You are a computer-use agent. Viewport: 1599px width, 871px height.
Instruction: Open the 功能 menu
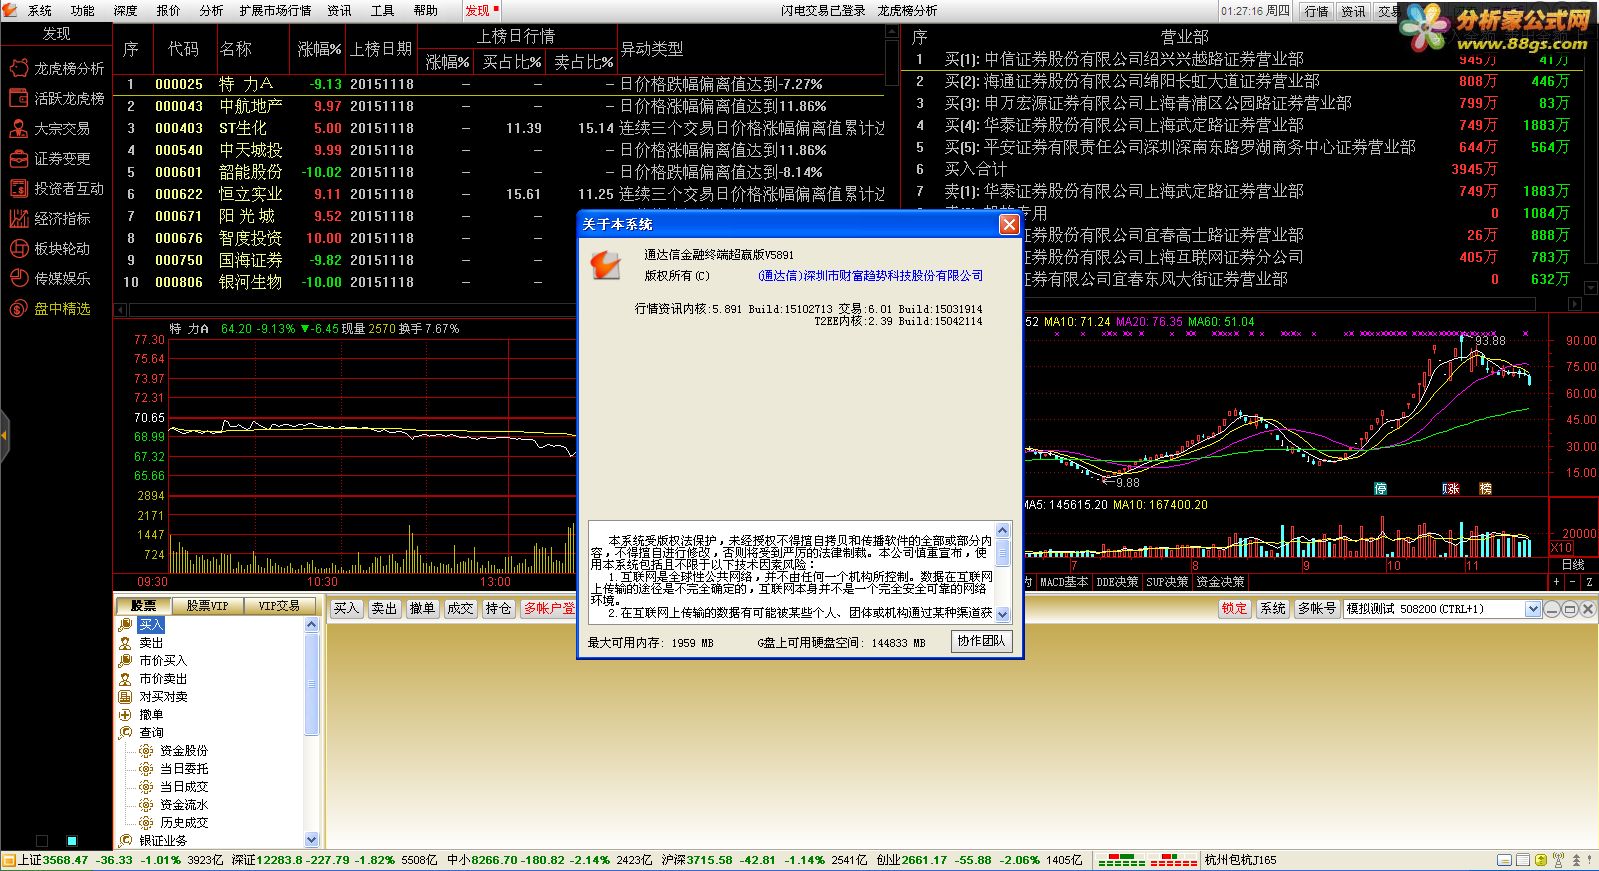click(x=83, y=11)
